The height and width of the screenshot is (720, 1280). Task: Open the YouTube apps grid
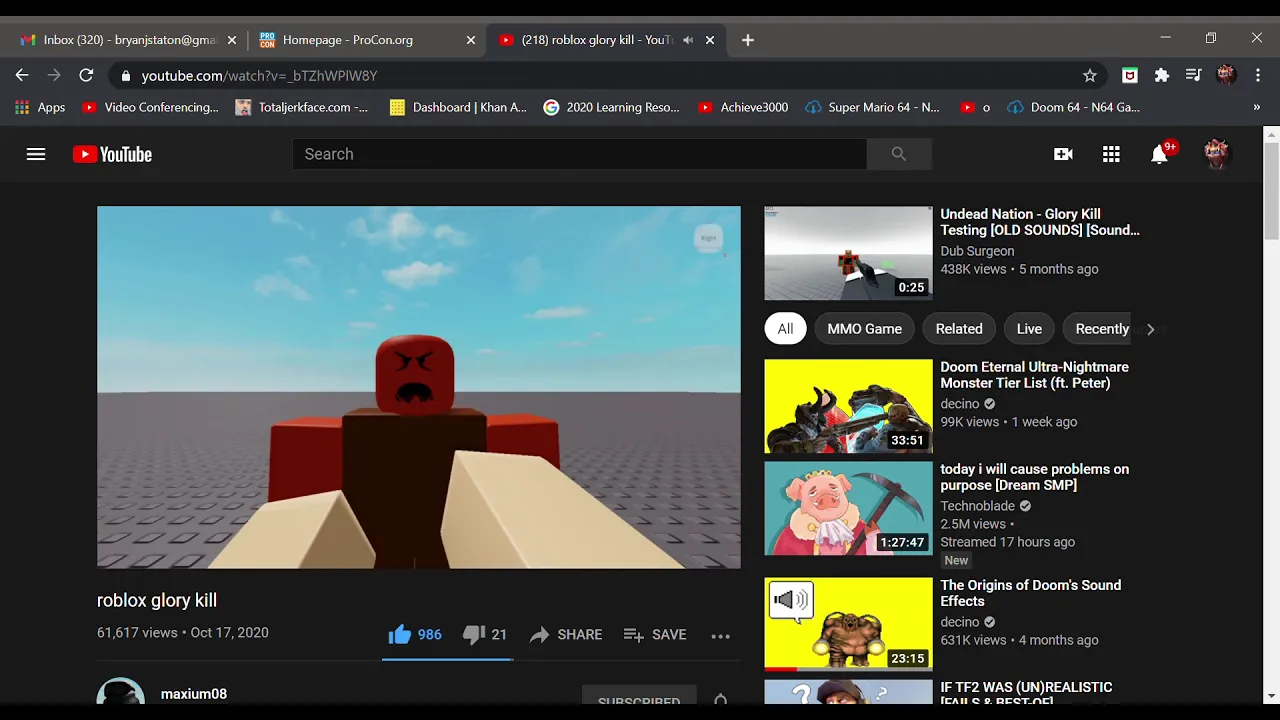(x=1111, y=154)
